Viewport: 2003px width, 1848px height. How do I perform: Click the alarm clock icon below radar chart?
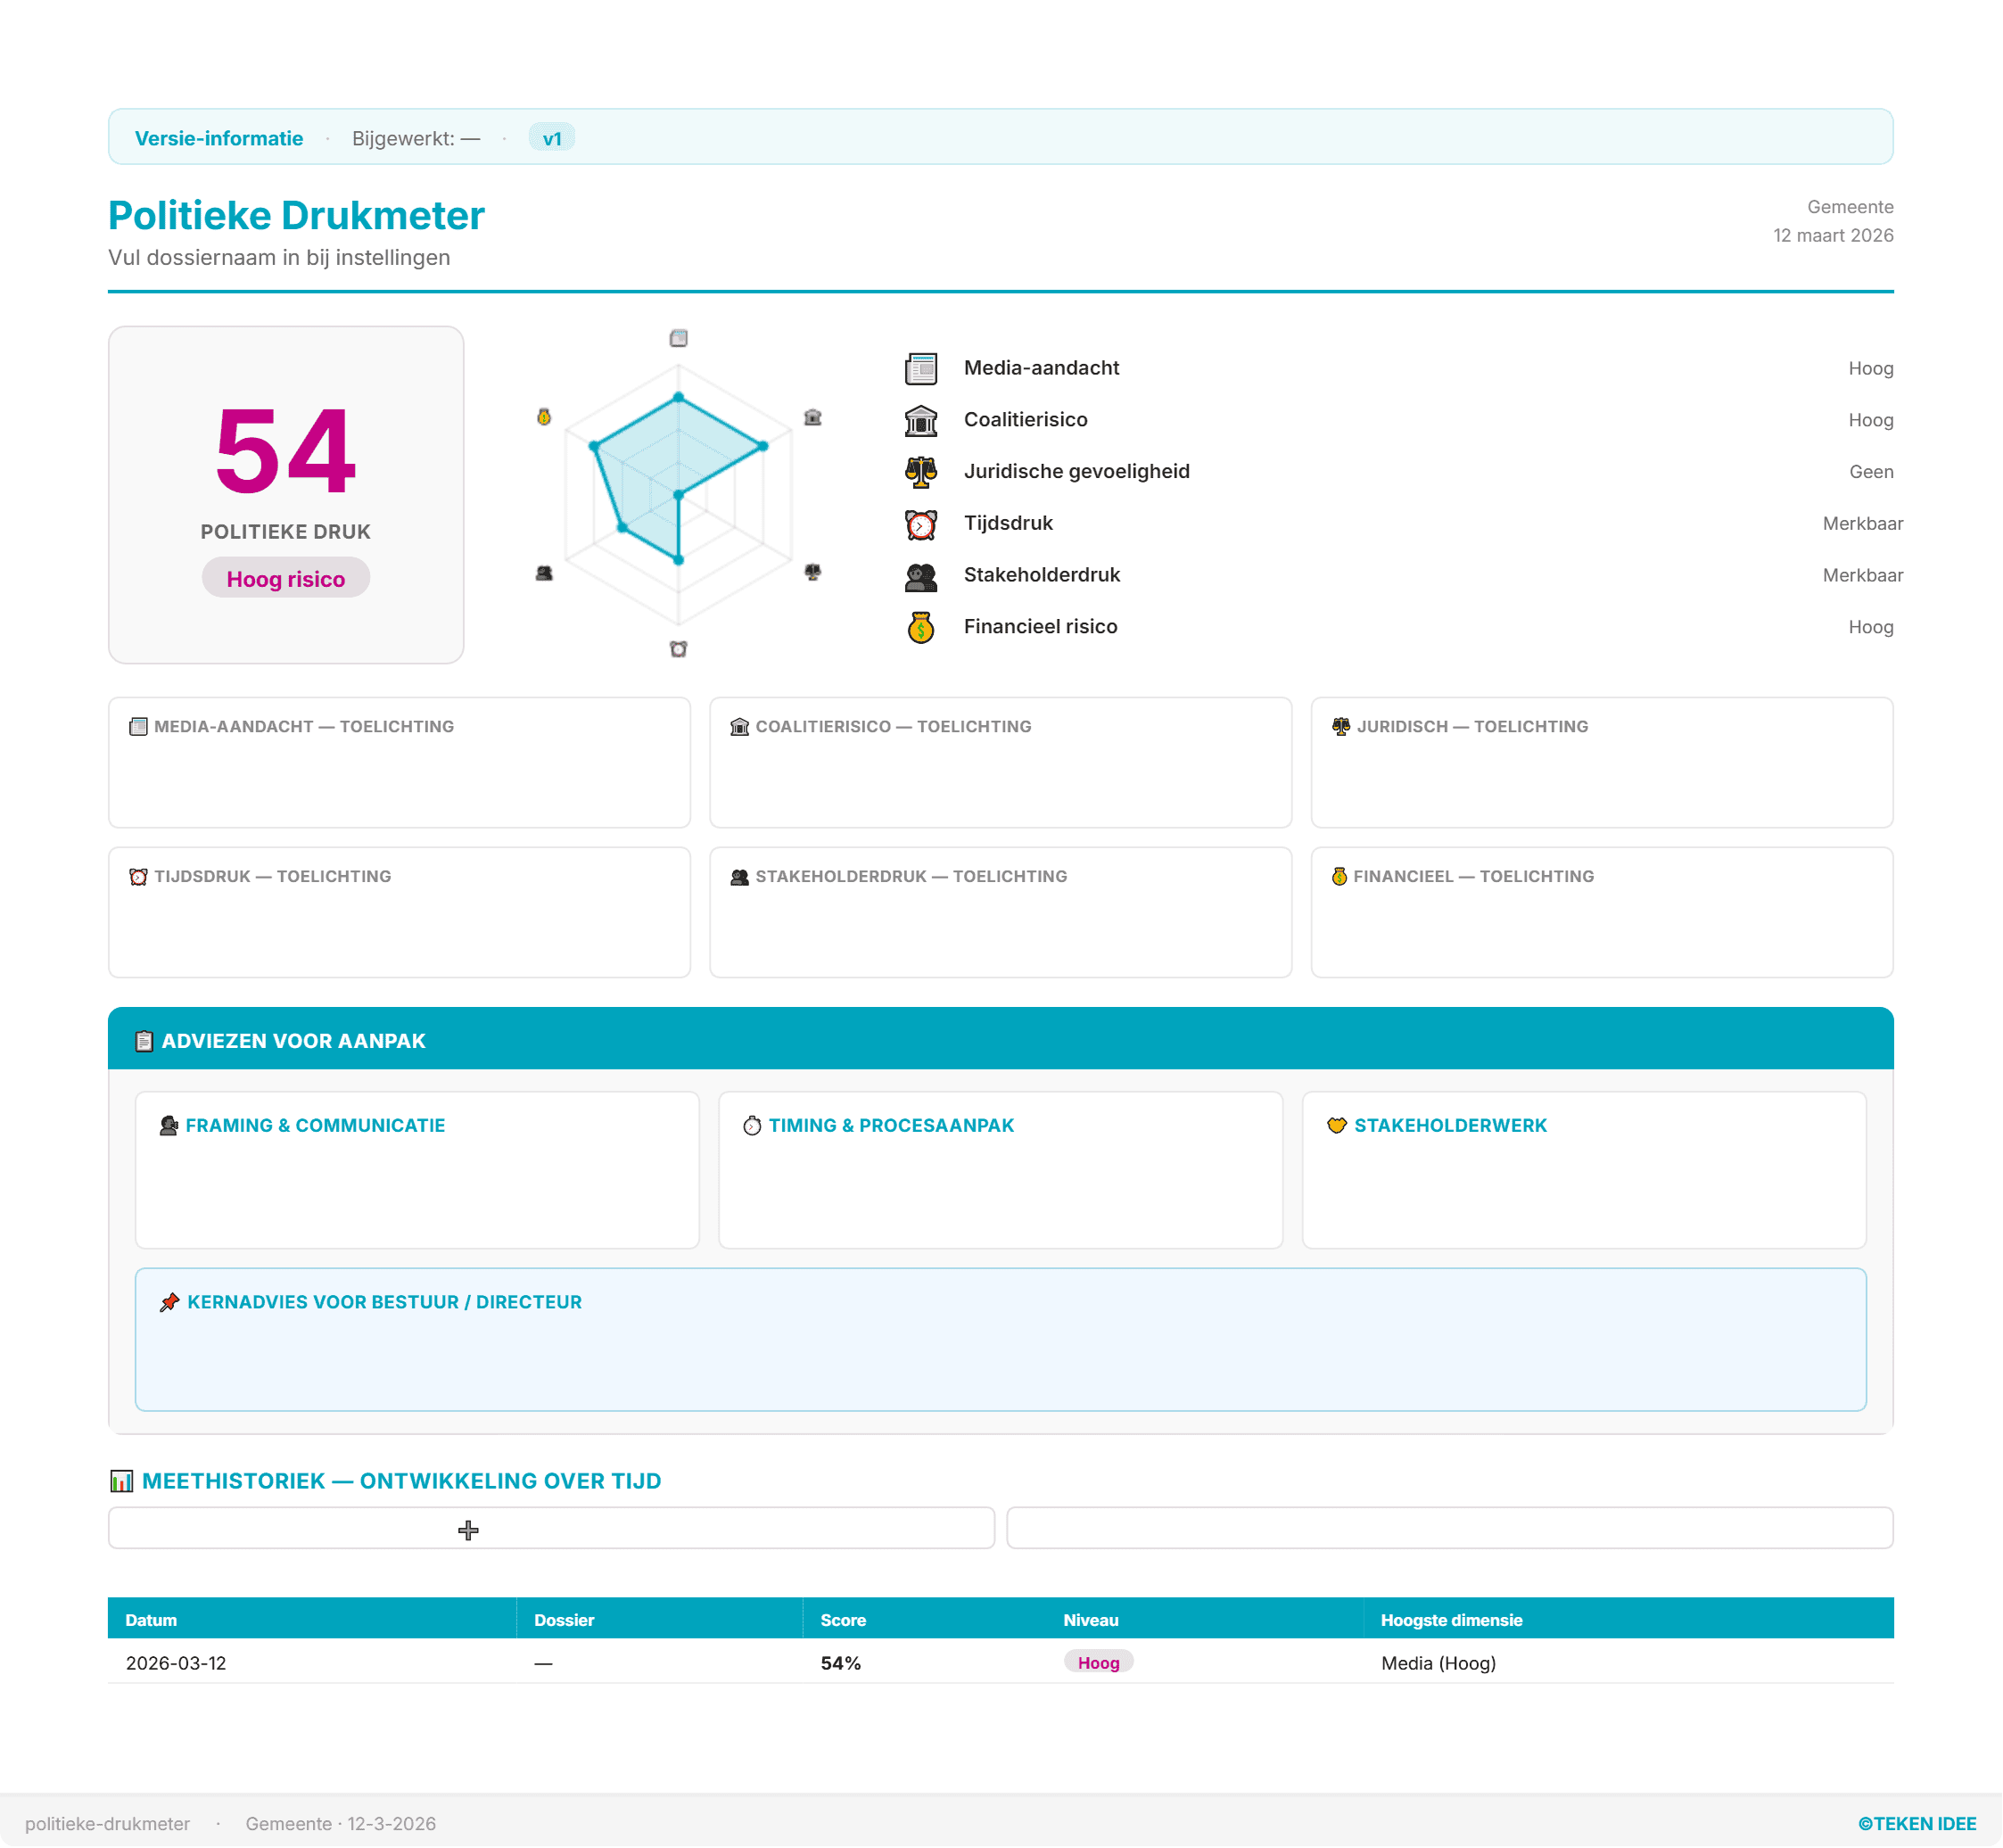click(x=678, y=649)
